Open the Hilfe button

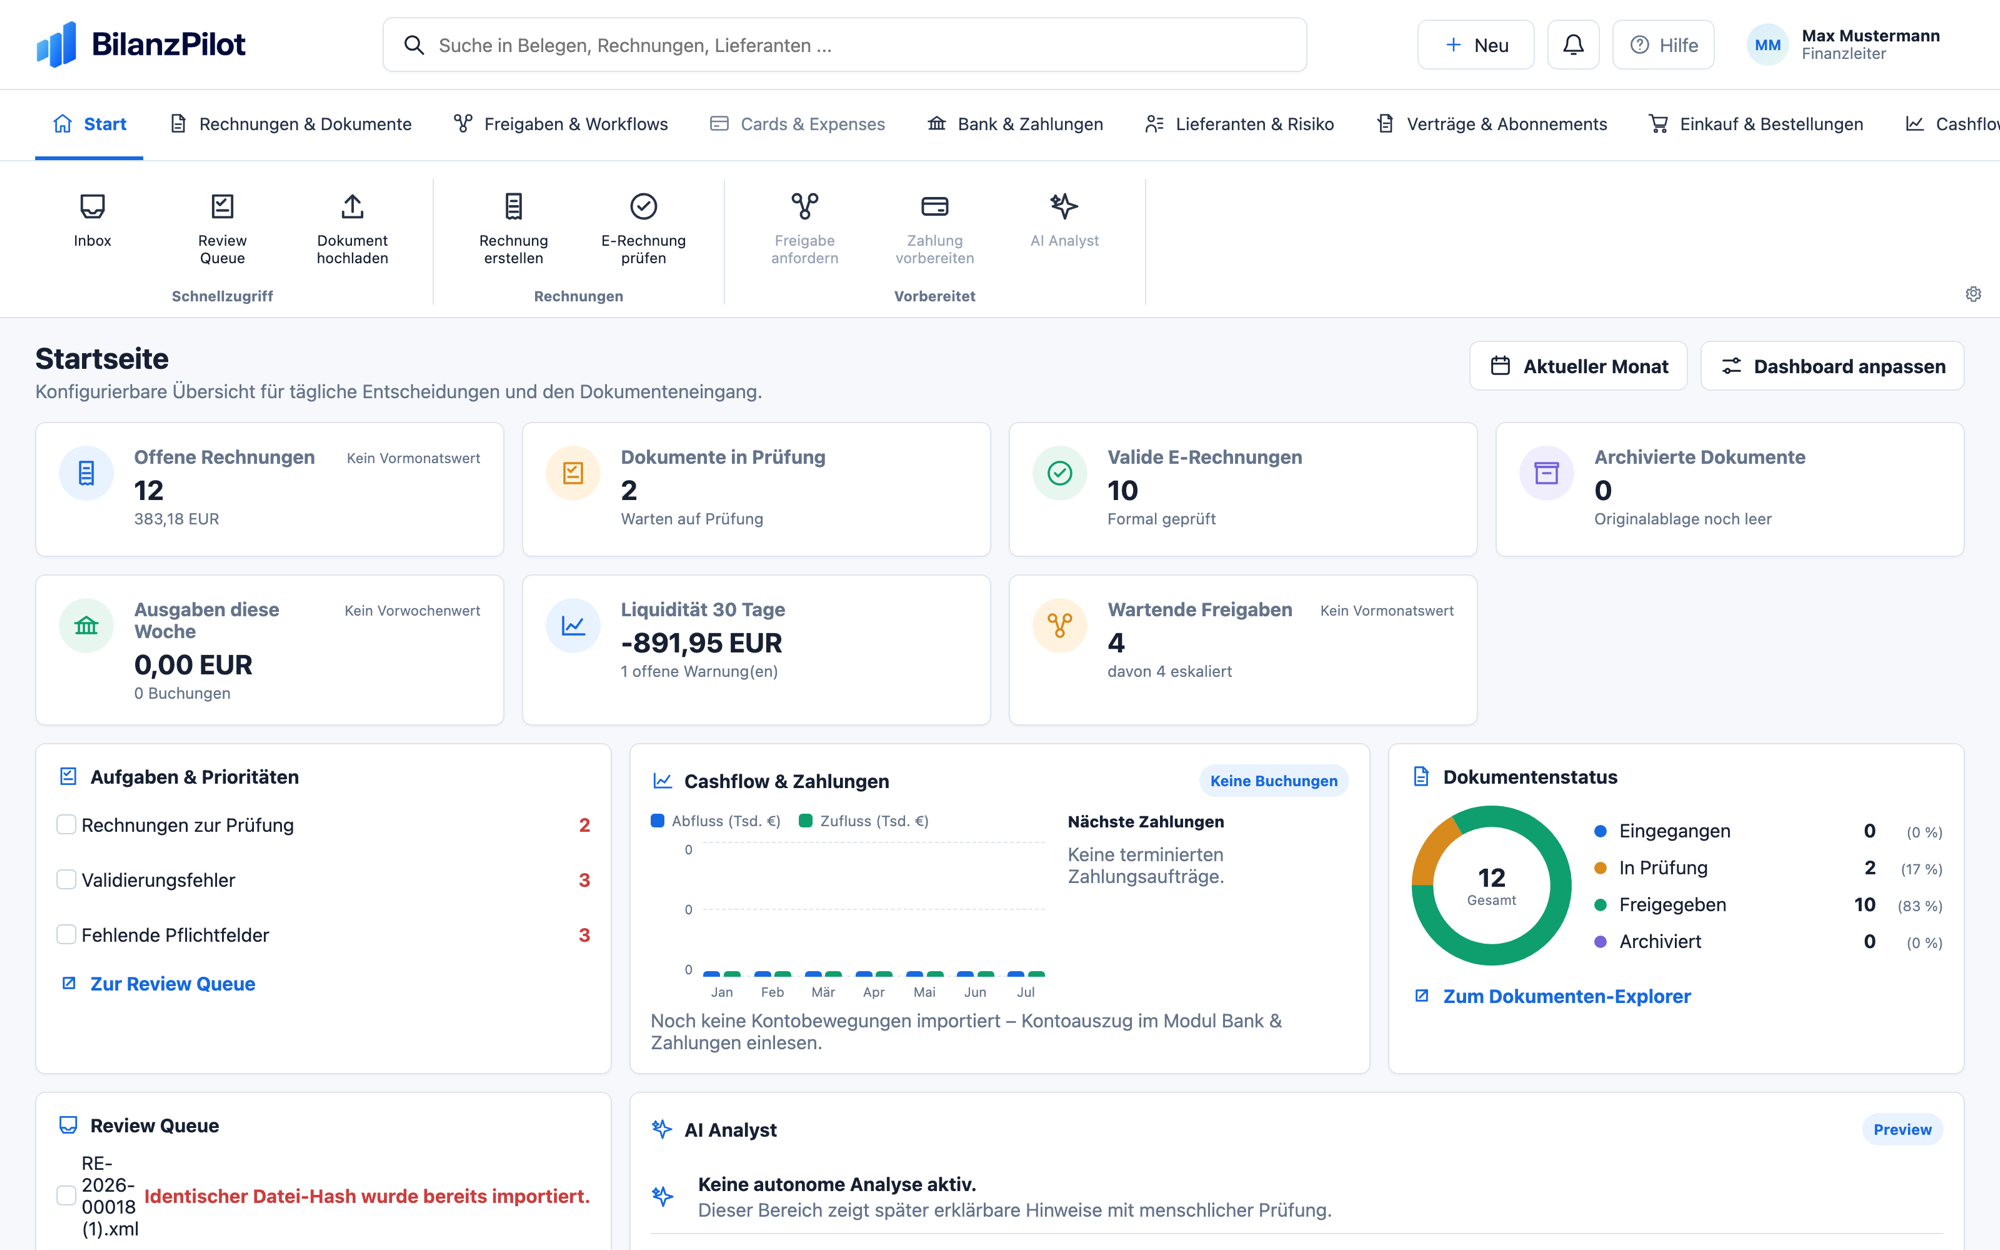(1663, 45)
